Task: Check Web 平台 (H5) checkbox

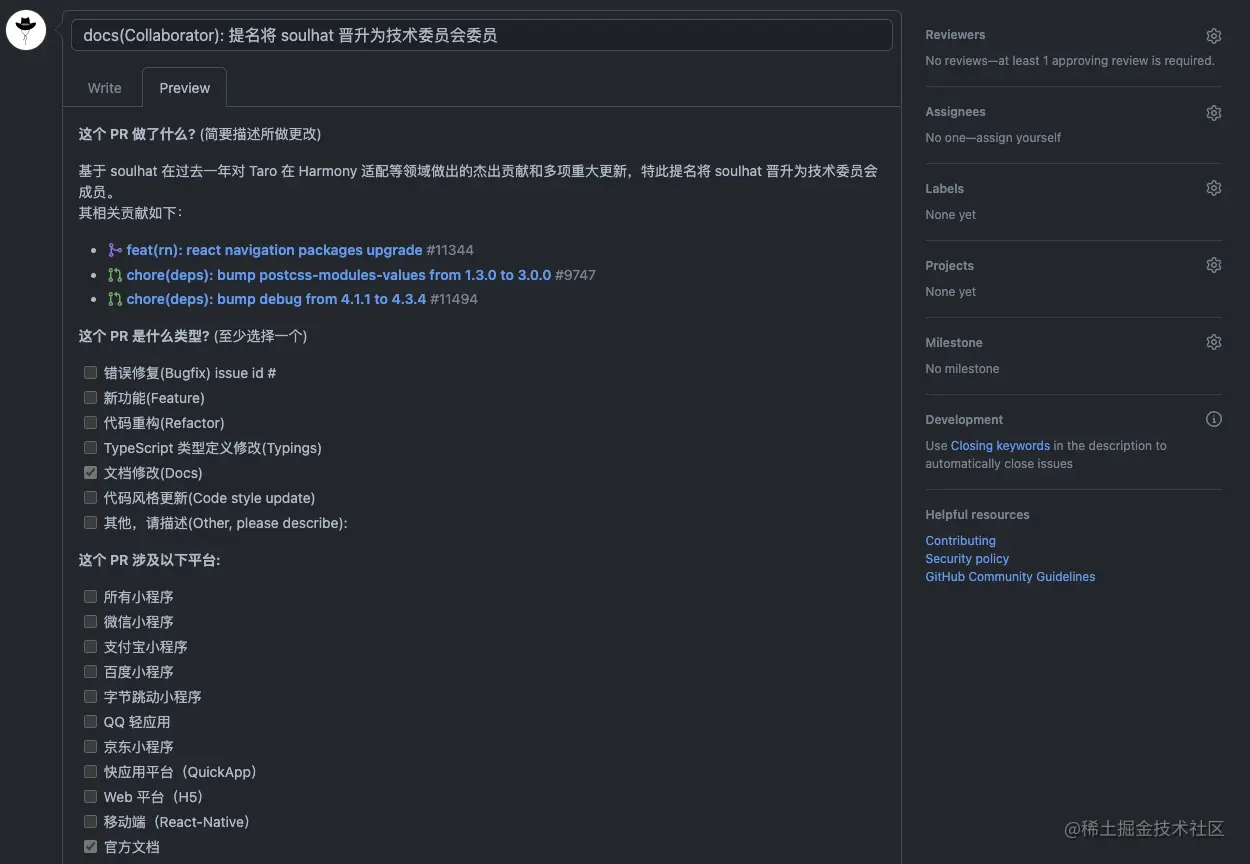Action: click(90, 796)
